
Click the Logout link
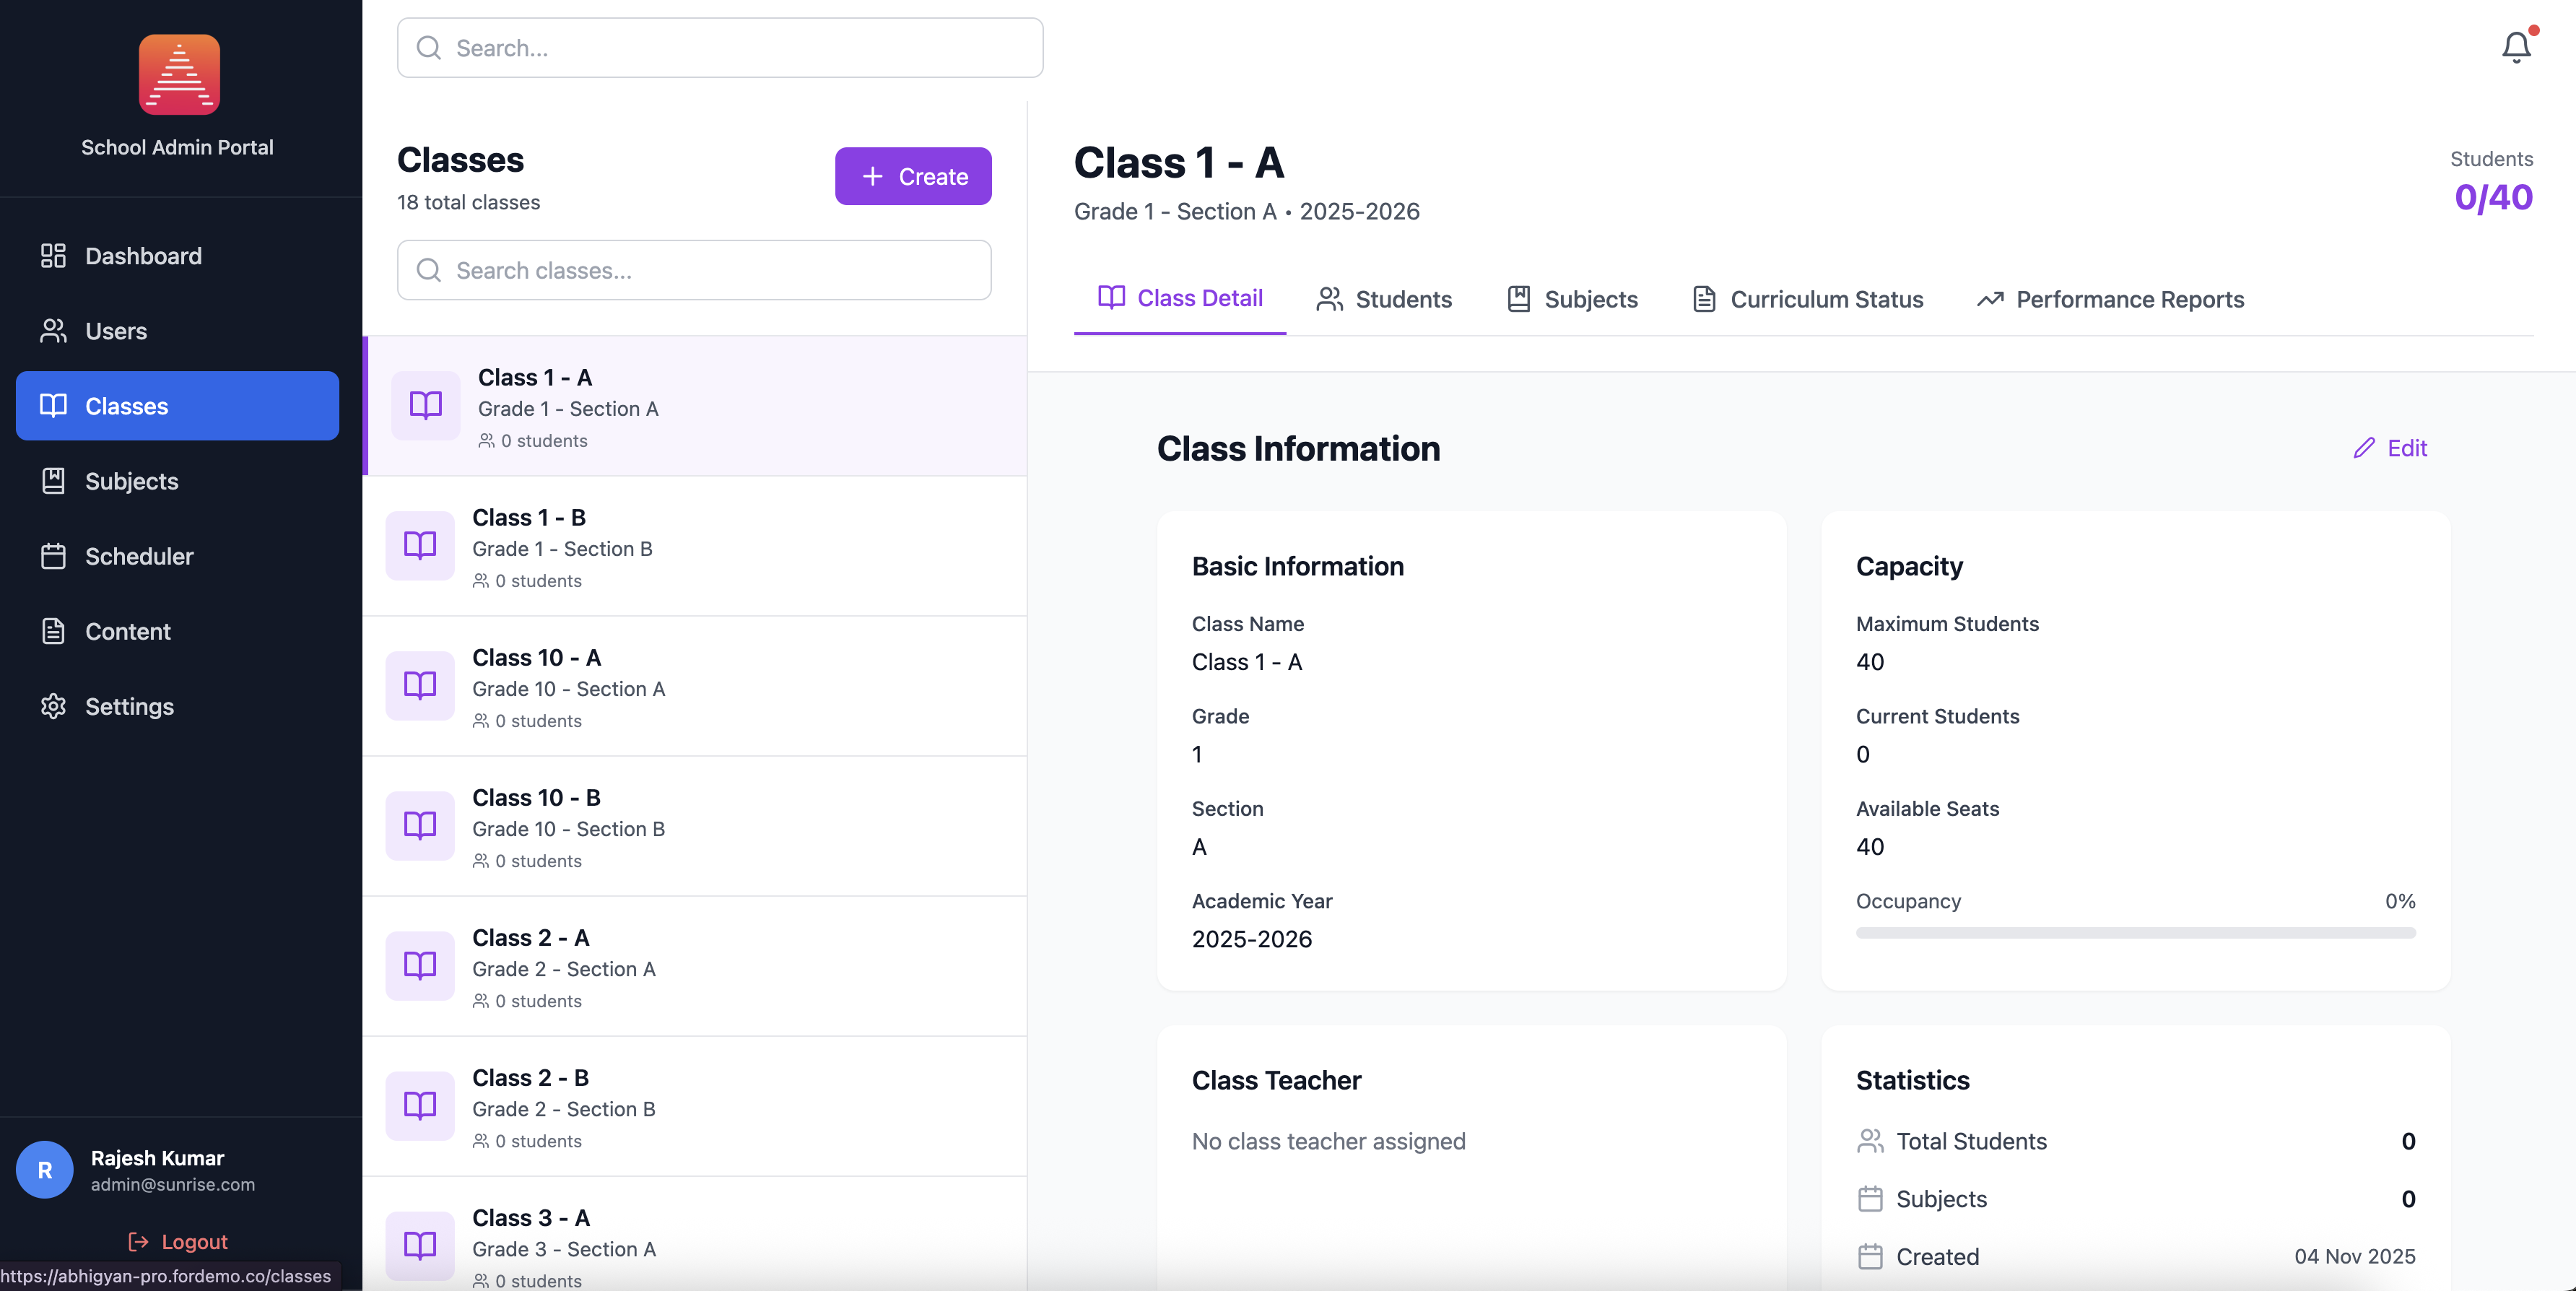point(178,1241)
